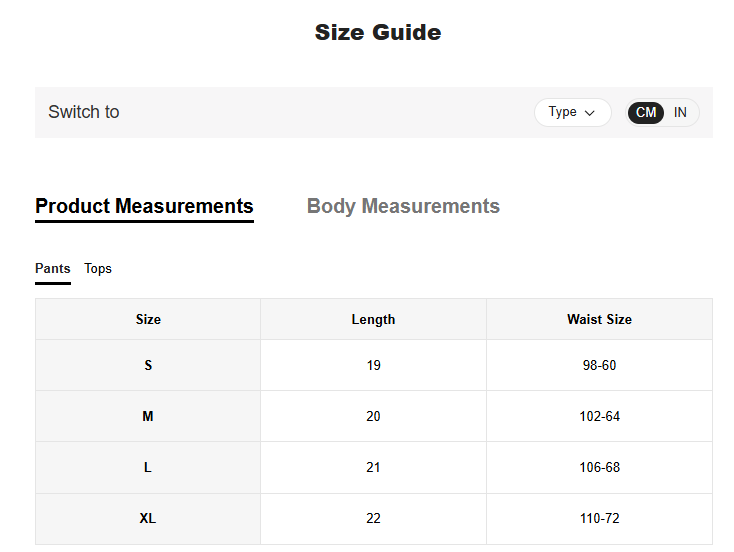Select the L size row label

tap(148, 467)
